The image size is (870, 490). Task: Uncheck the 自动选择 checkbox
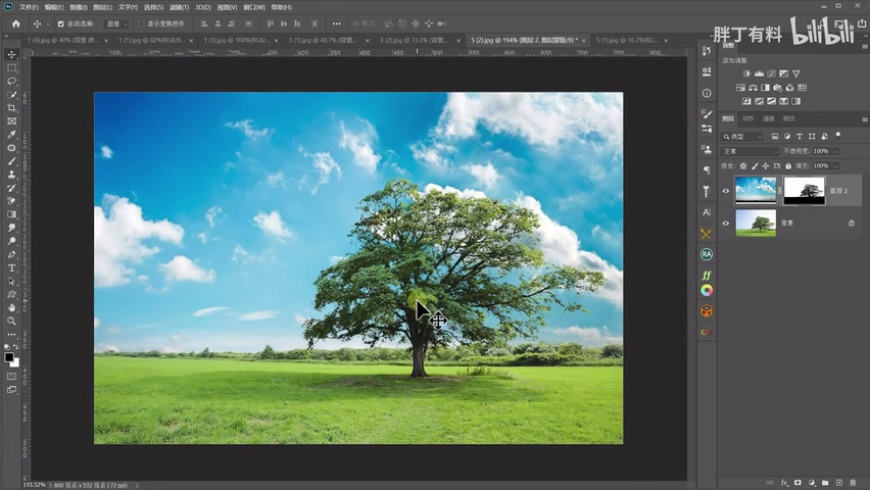click(60, 24)
